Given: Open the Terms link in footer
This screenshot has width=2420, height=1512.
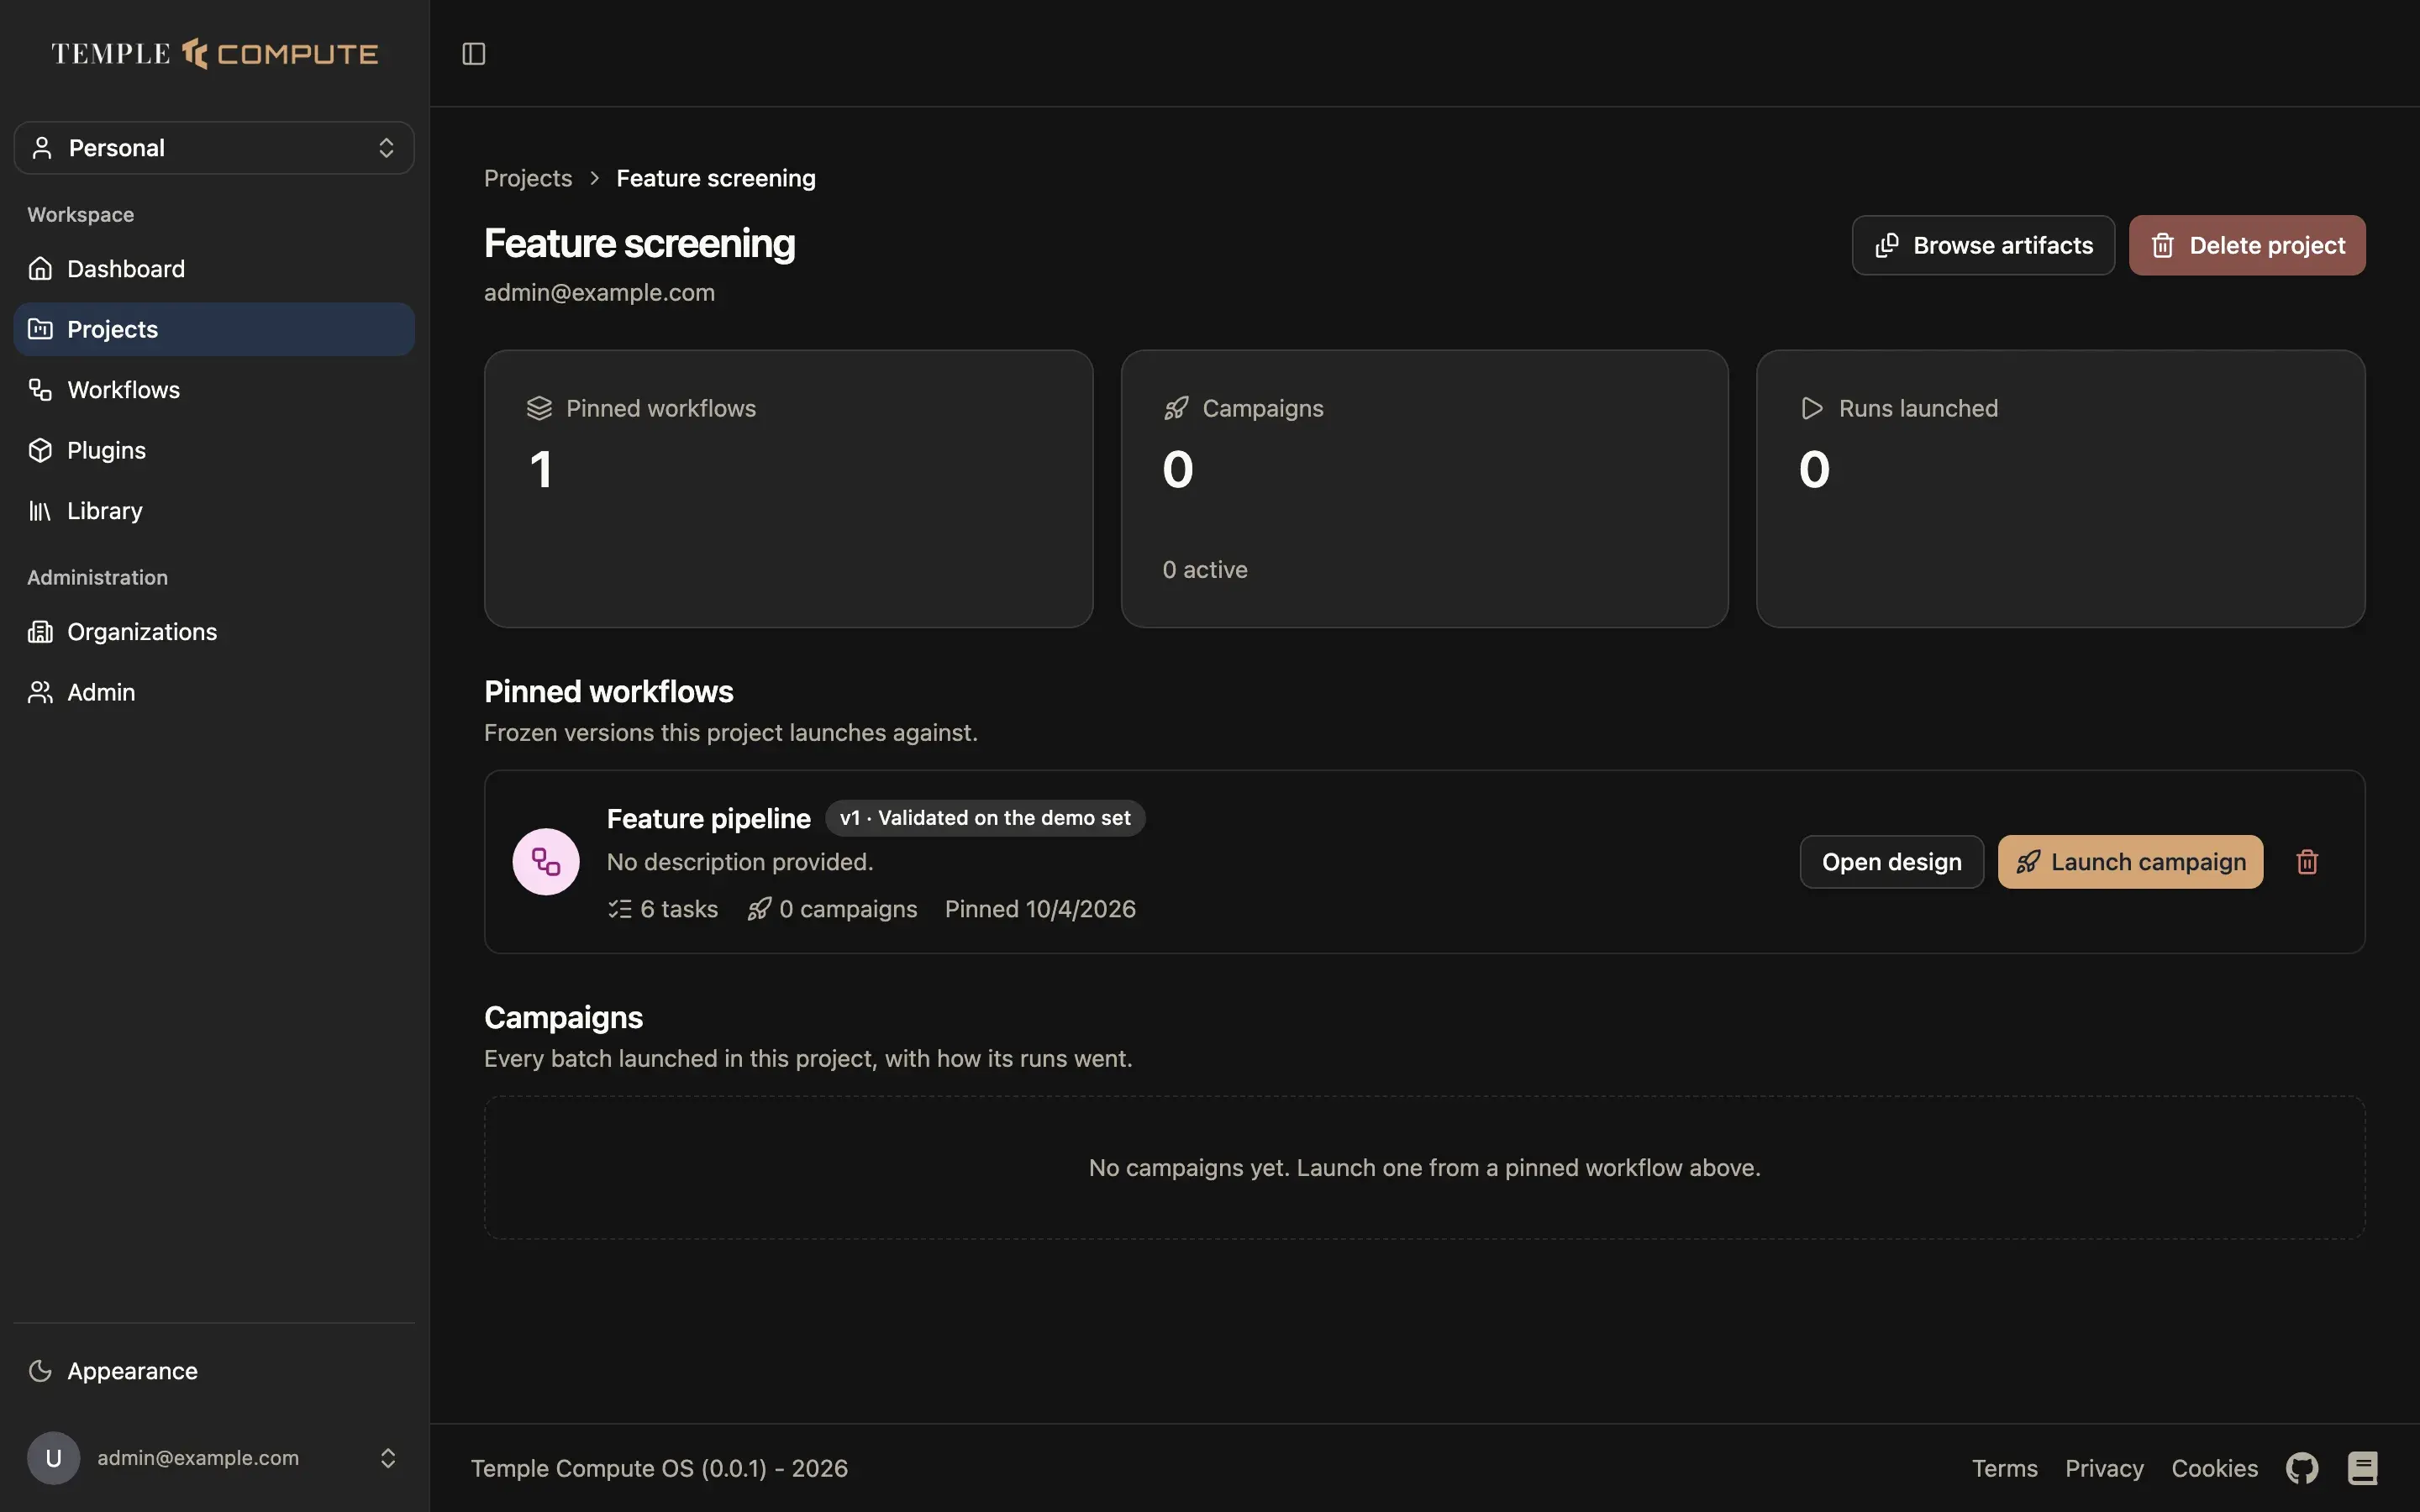Looking at the screenshot, I should [2004, 1468].
